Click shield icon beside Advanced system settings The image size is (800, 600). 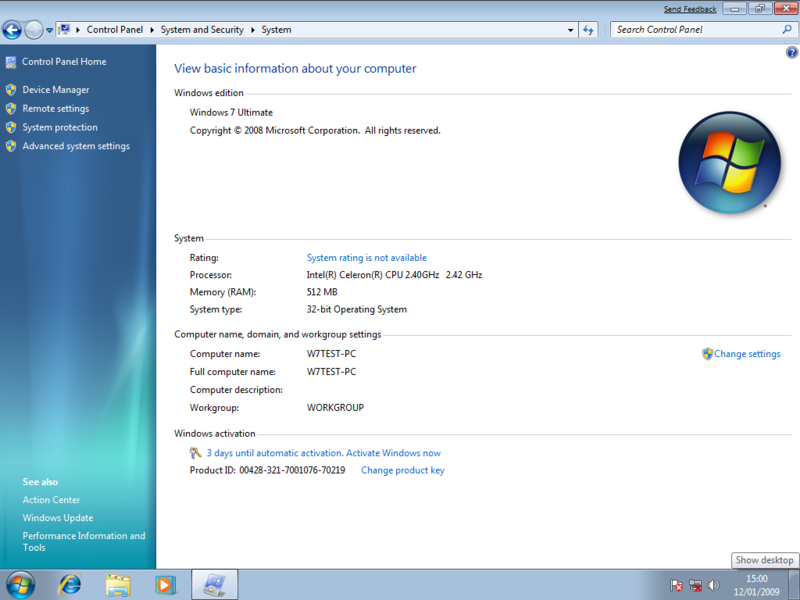coord(11,146)
